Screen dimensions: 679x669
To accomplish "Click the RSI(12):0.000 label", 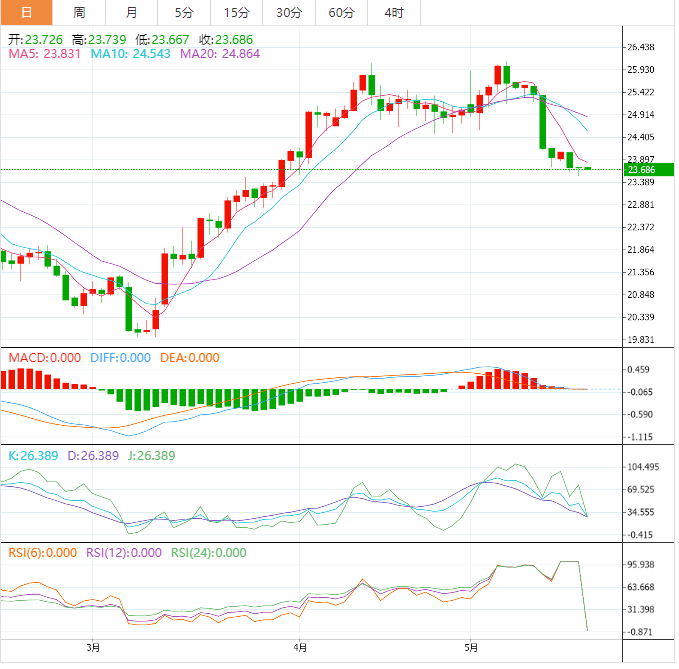I will pyautogui.click(x=124, y=553).
